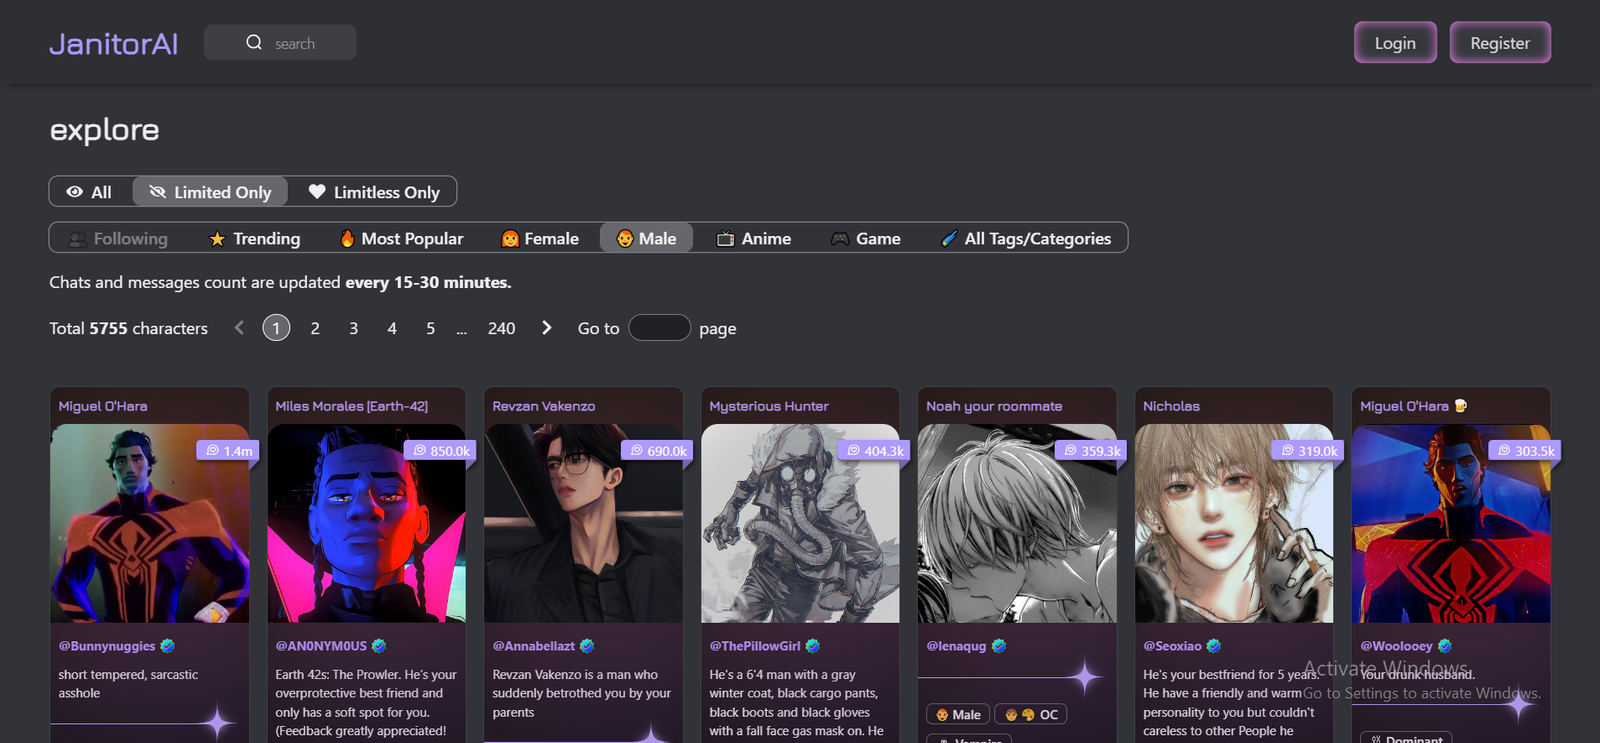Click the 850.0k chat count badge
Viewport: 1600px width, 743px height.
pos(440,451)
